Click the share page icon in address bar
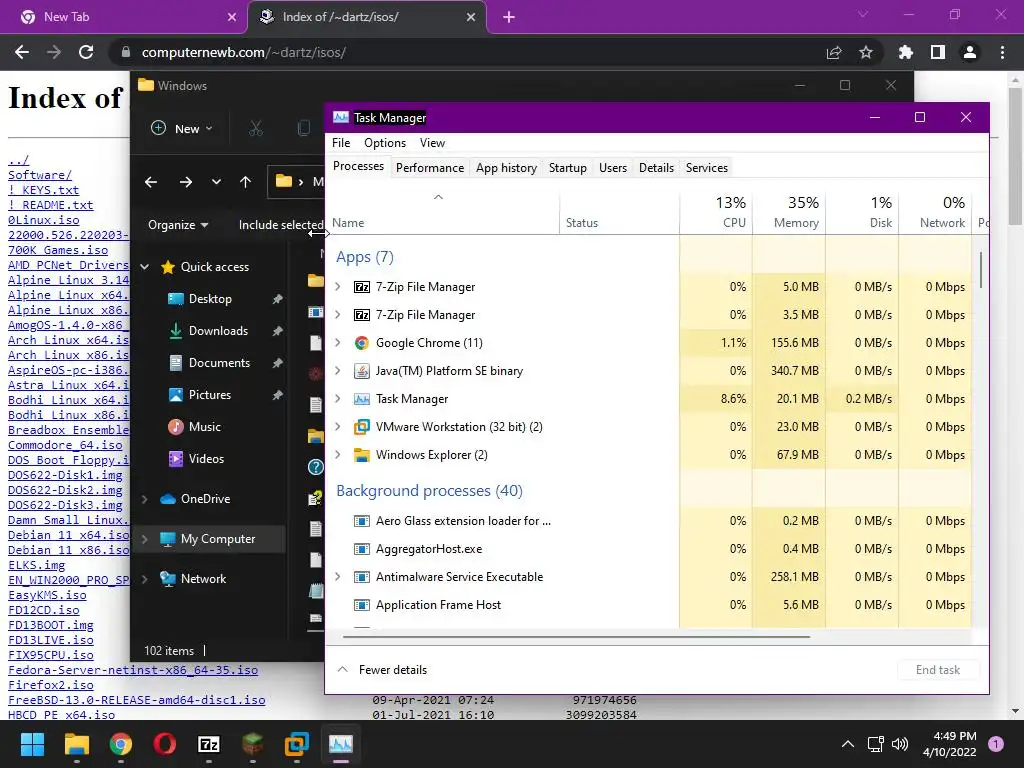 click(x=834, y=52)
